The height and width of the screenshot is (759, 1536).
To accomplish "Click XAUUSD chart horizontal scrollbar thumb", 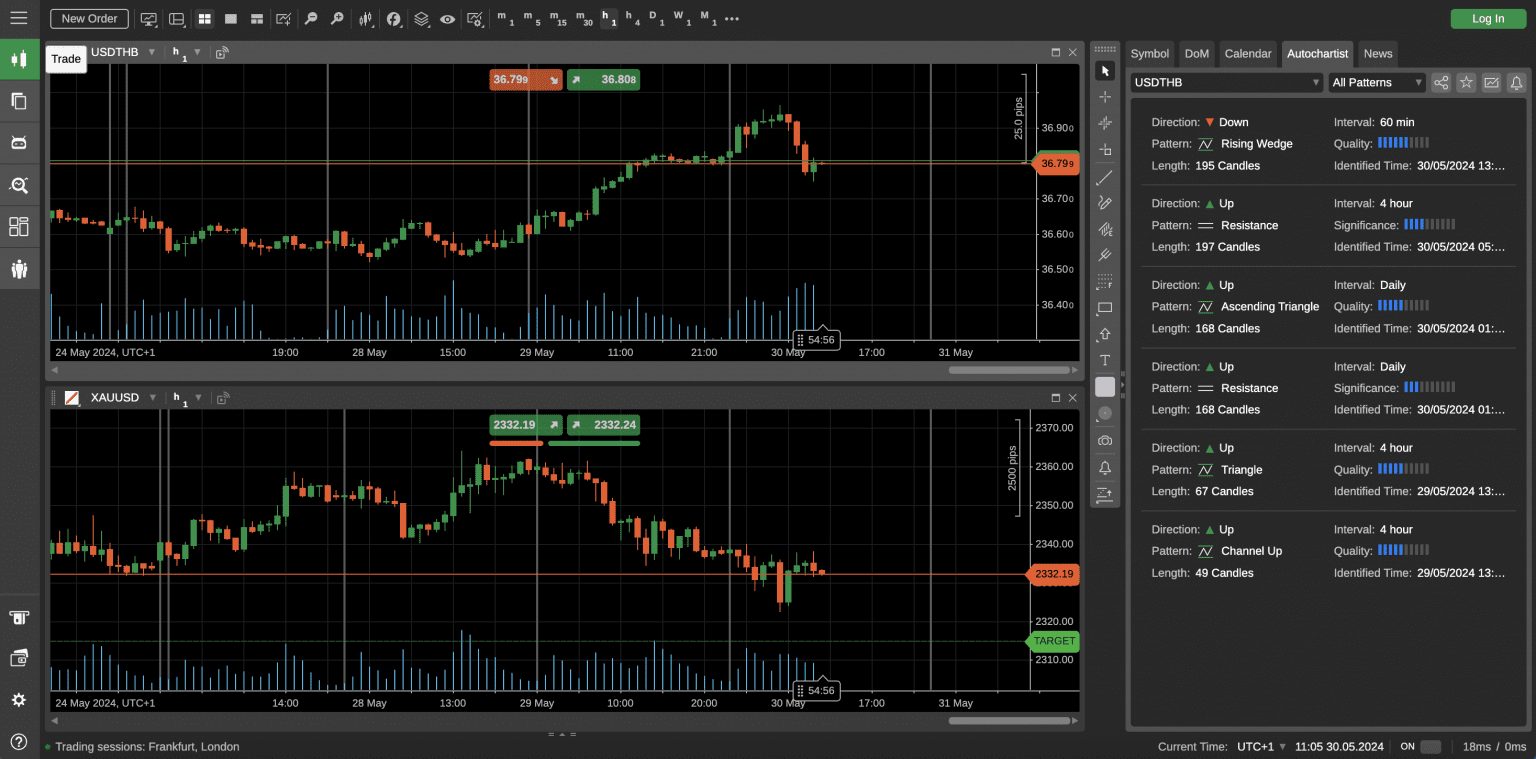I will click(1008, 720).
